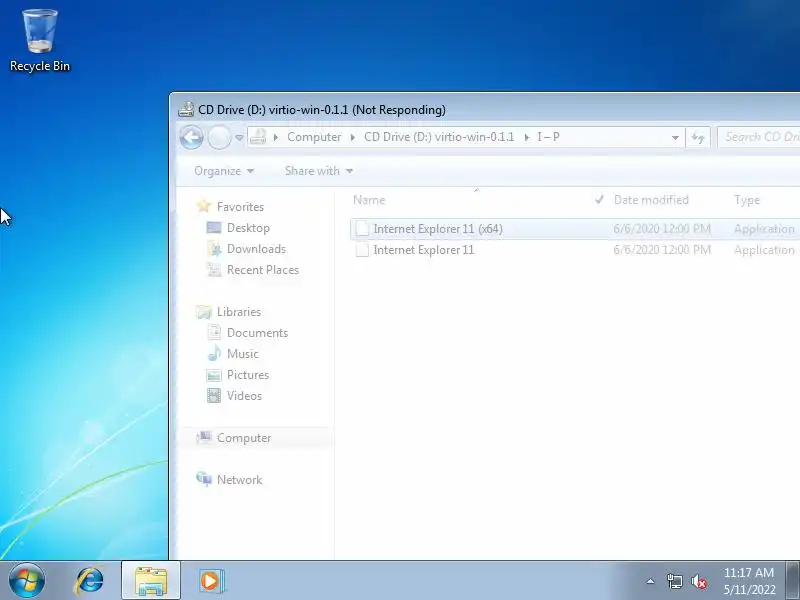Select Libraries in the navigation pane

[x=239, y=312]
